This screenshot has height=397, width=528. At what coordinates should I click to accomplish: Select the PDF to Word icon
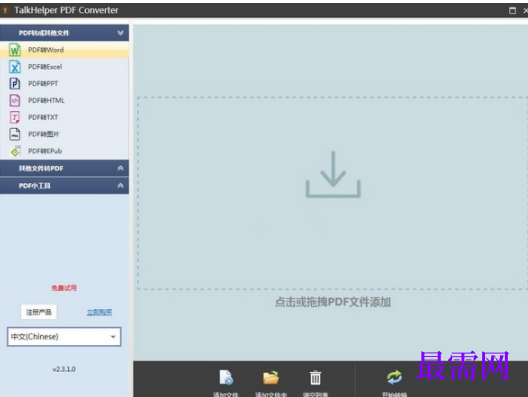click(14, 50)
